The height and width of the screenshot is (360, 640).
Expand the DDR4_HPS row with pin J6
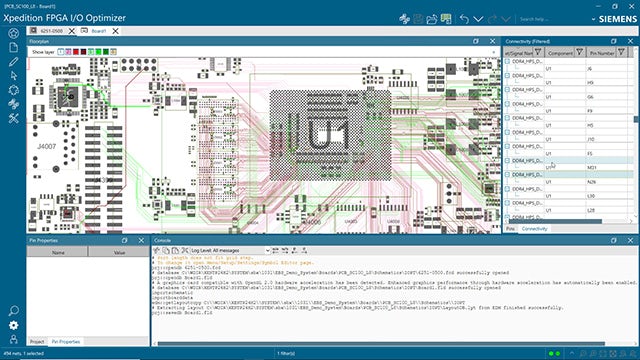click(507, 61)
